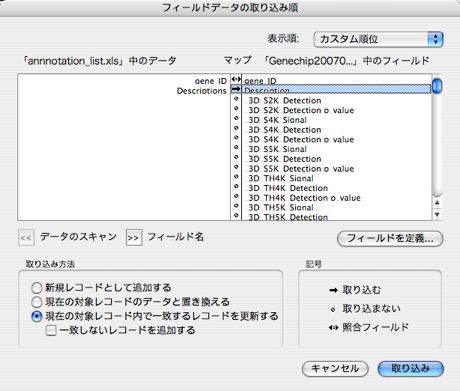Enable 一致しないレコードを追加する checkbox
Viewport: 460px width, 391px height.
click(x=51, y=331)
